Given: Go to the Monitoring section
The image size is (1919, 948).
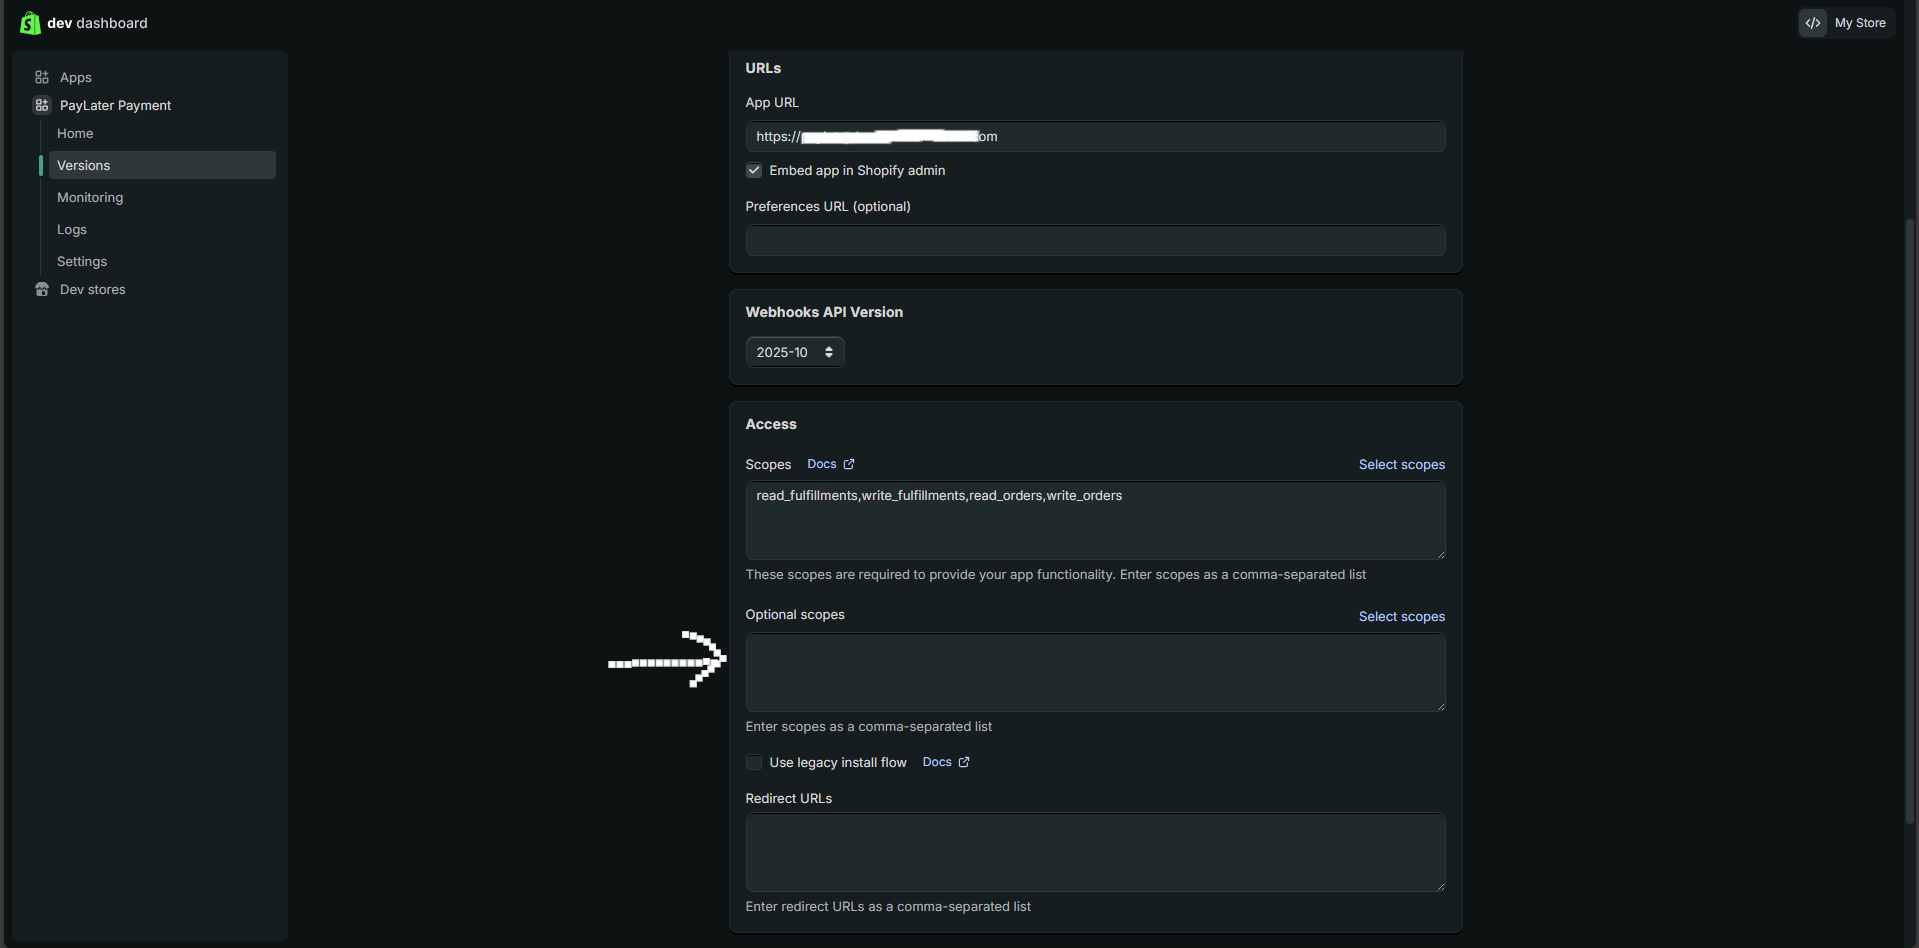Looking at the screenshot, I should pyautogui.click(x=90, y=198).
